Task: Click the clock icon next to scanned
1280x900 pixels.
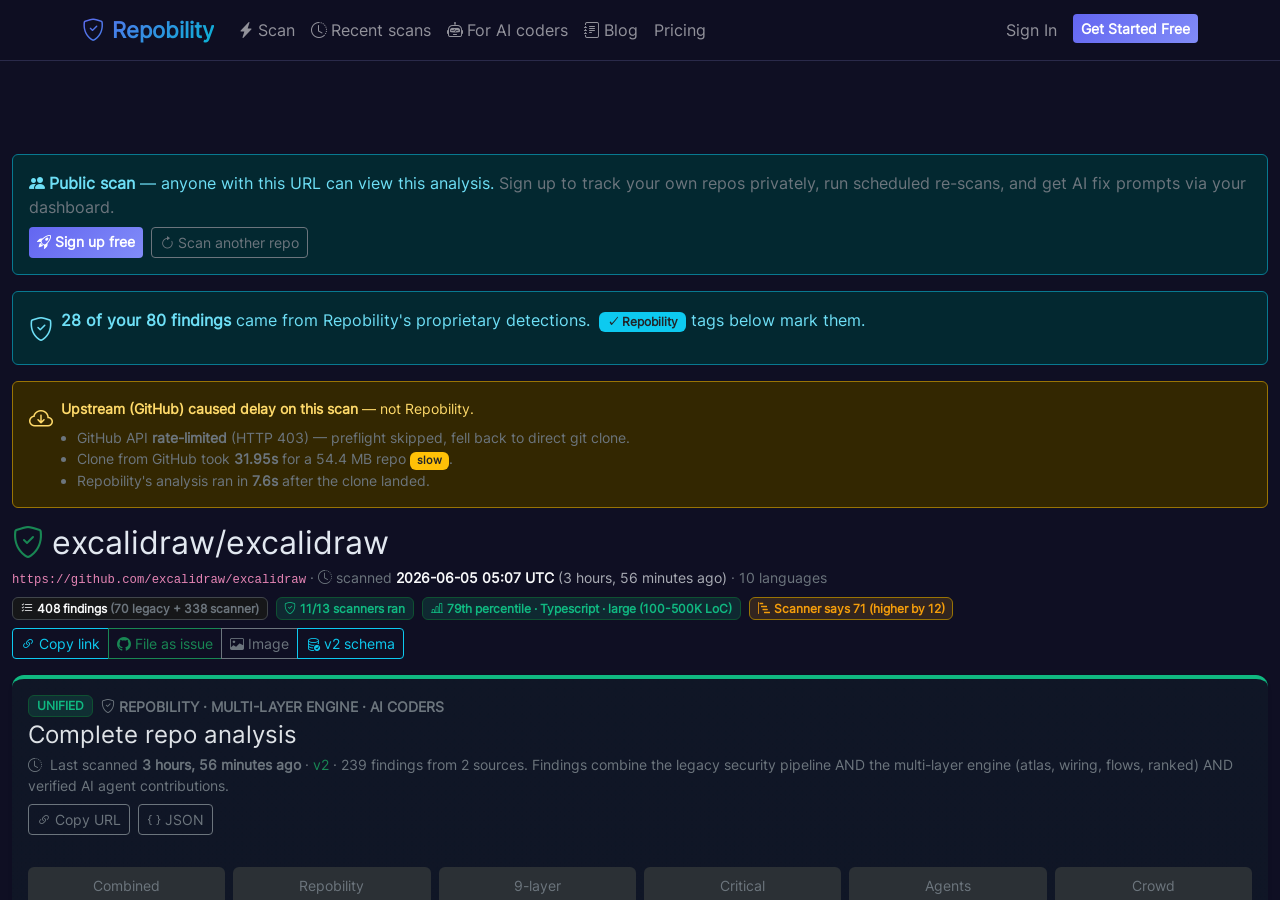Action: [x=325, y=577]
